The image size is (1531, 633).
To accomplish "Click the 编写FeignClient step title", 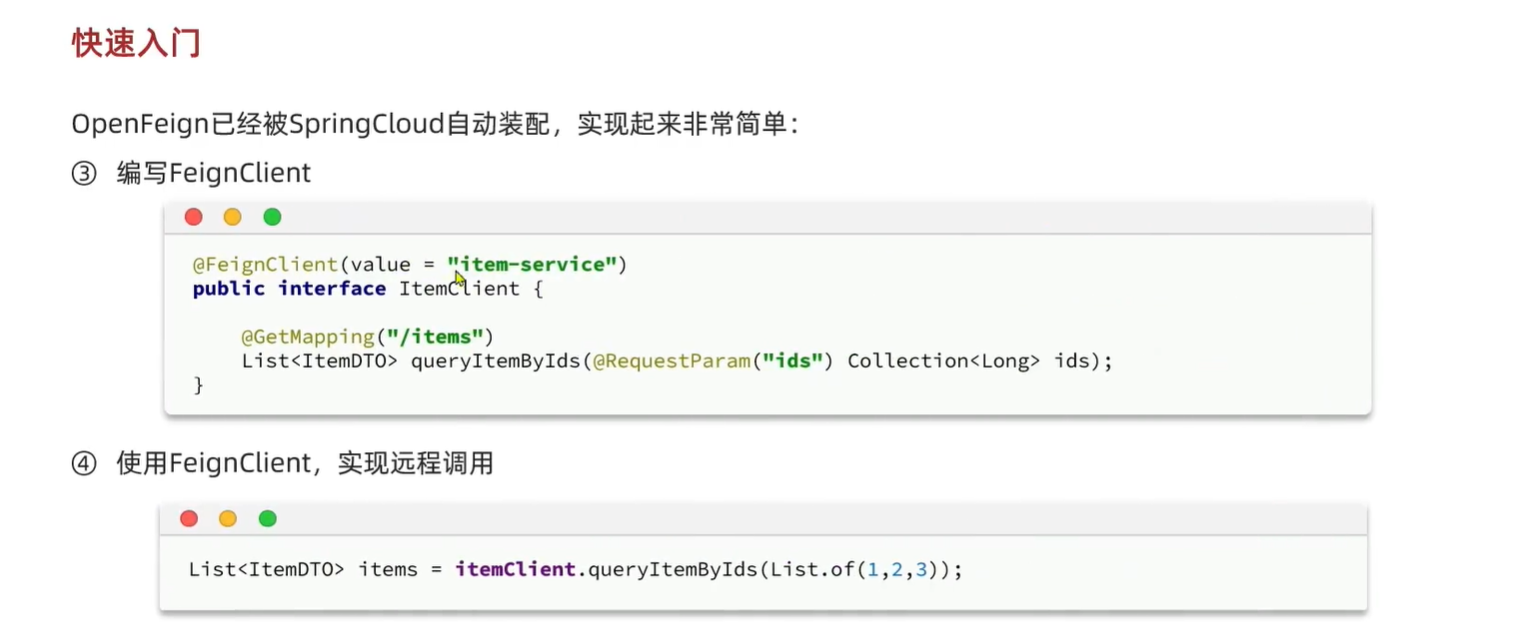I will click(x=214, y=174).
